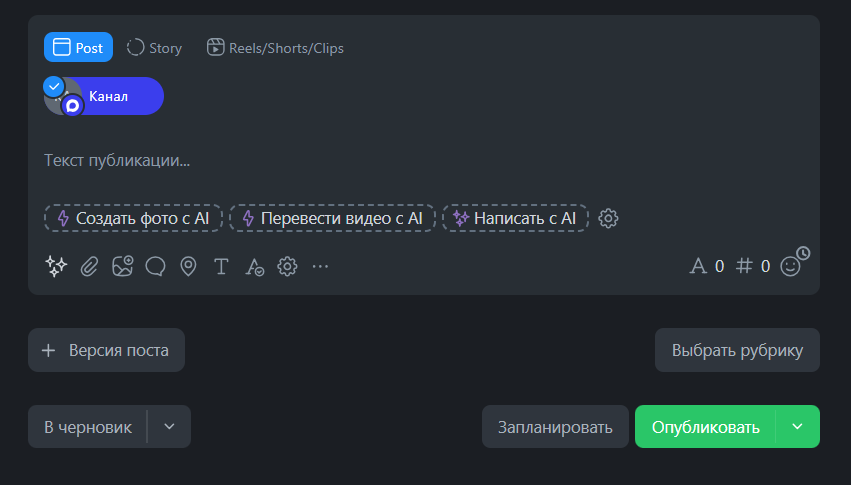Expand the dropdown arrow beside Опубликовать
This screenshot has width=851, height=485.
coord(797,426)
